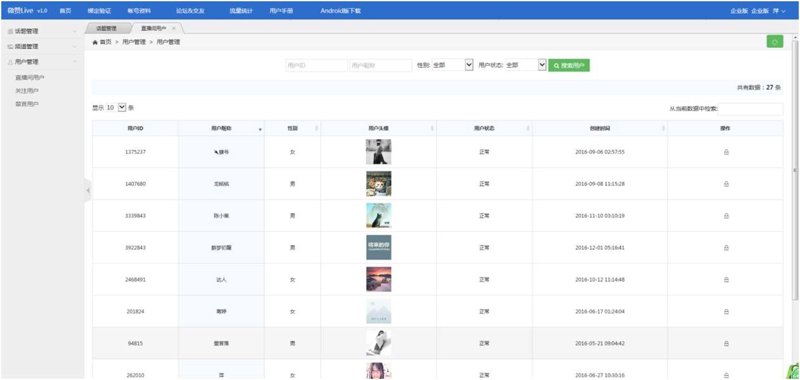Open 用户手册 in the top navigation
This screenshot has height=380, width=800.
[281, 11]
